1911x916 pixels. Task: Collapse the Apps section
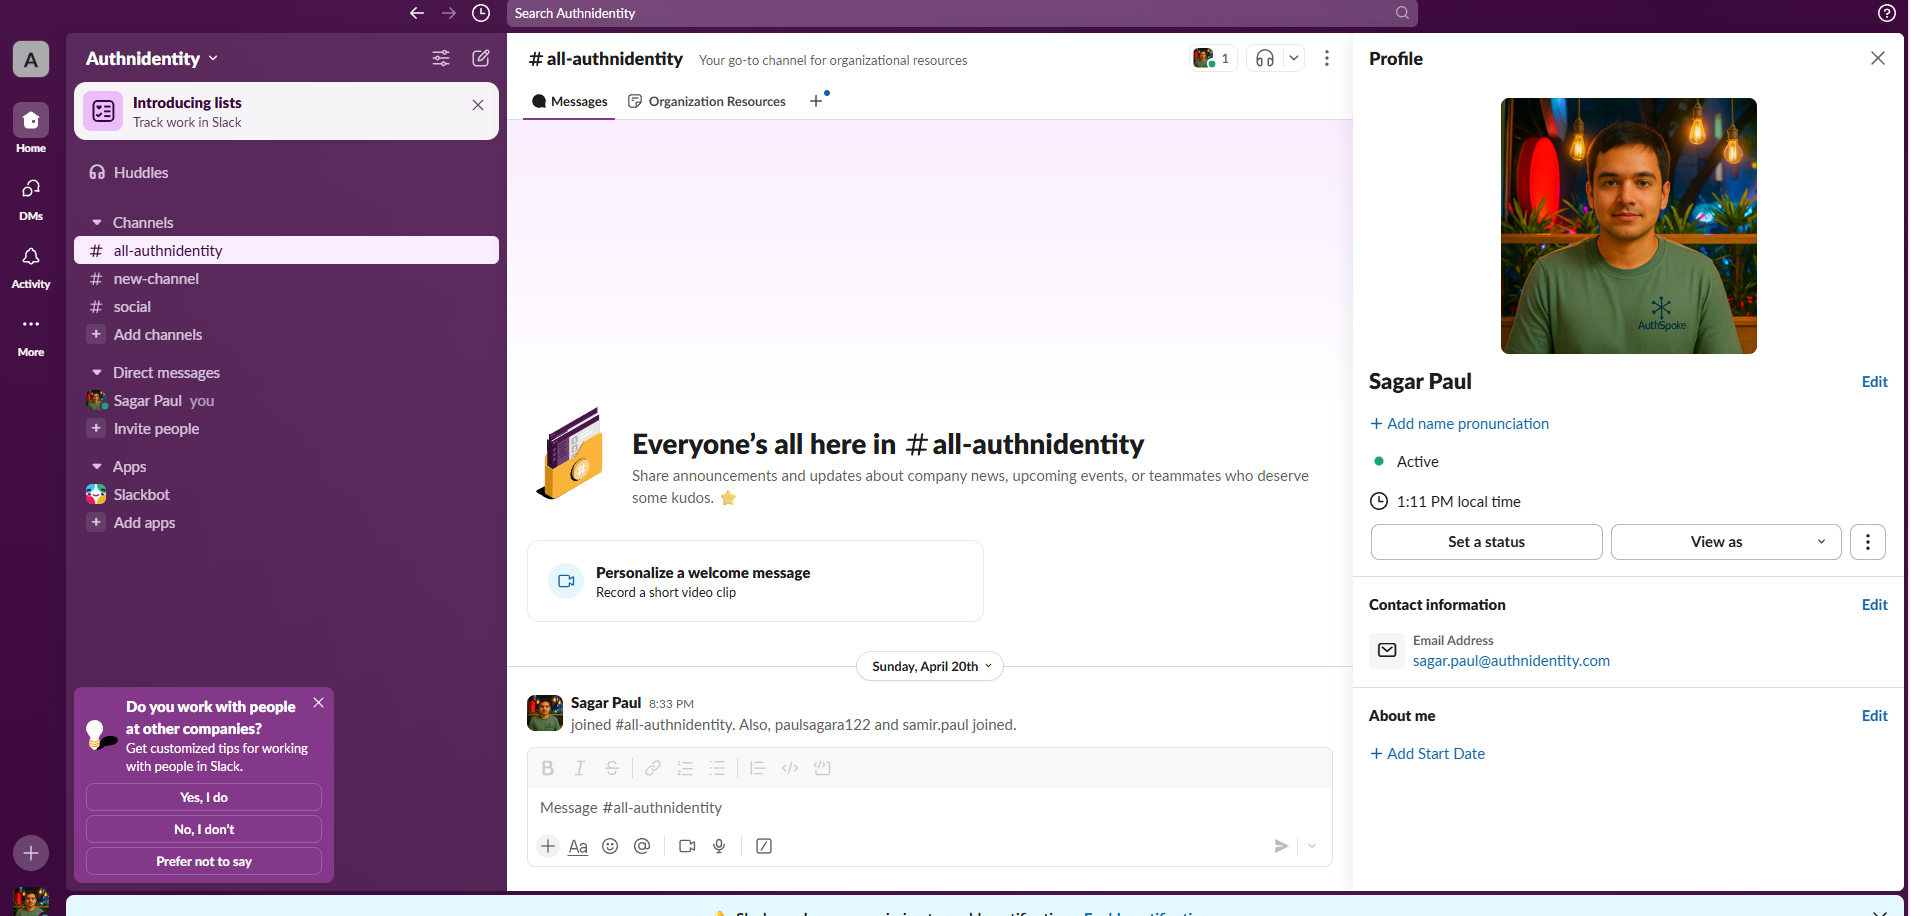[x=97, y=466]
